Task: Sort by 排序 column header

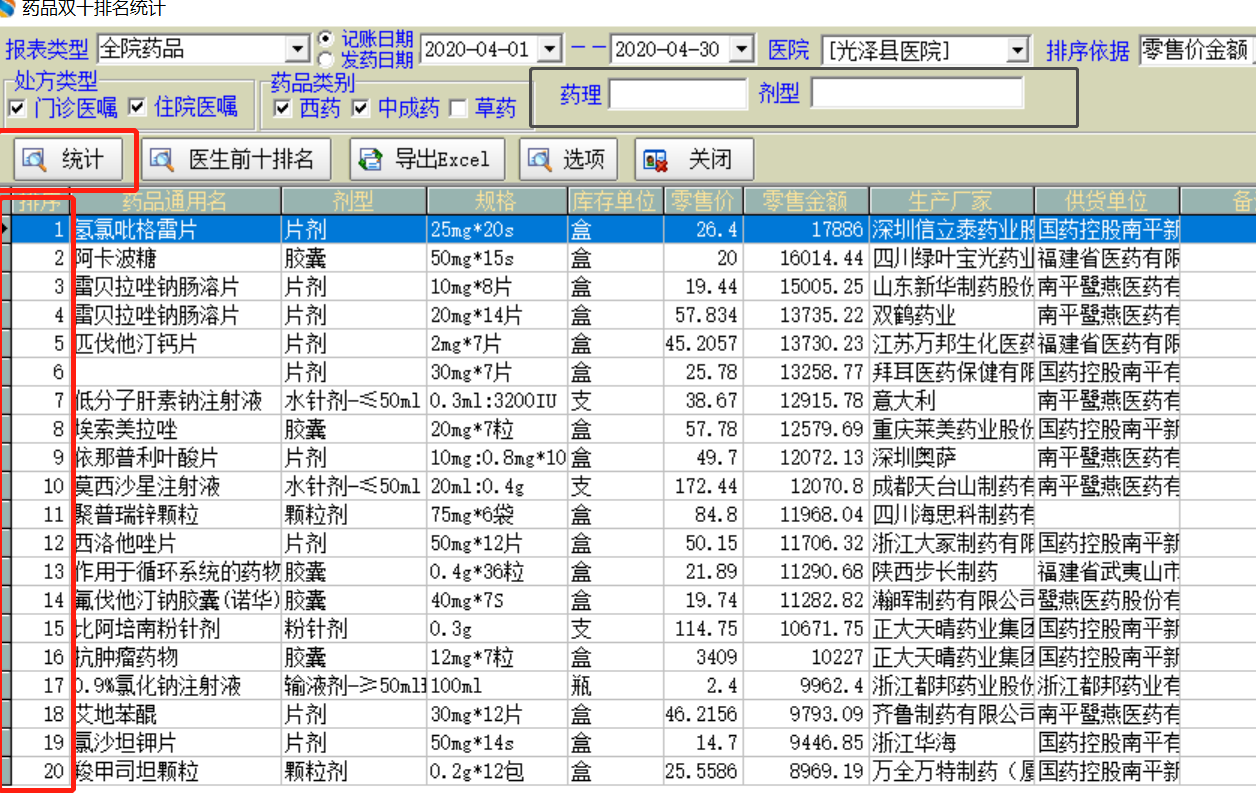Action: click(x=40, y=200)
